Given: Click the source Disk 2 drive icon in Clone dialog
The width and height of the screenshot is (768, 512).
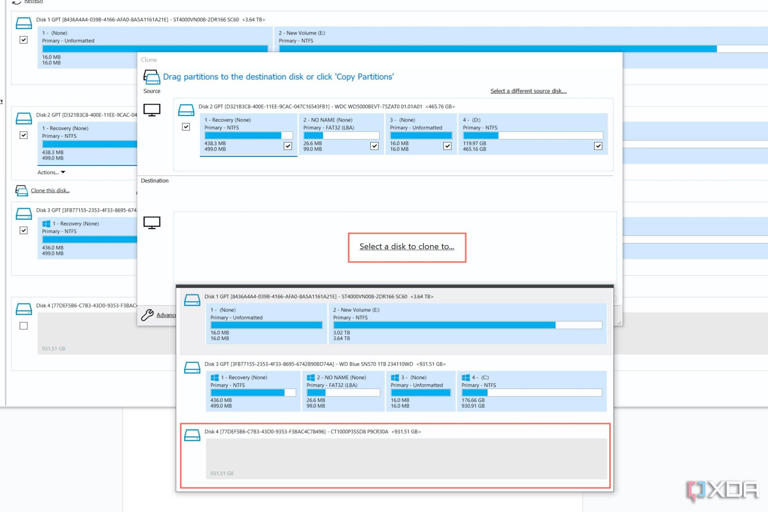Looking at the screenshot, I should pyautogui.click(x=186, y=110).
